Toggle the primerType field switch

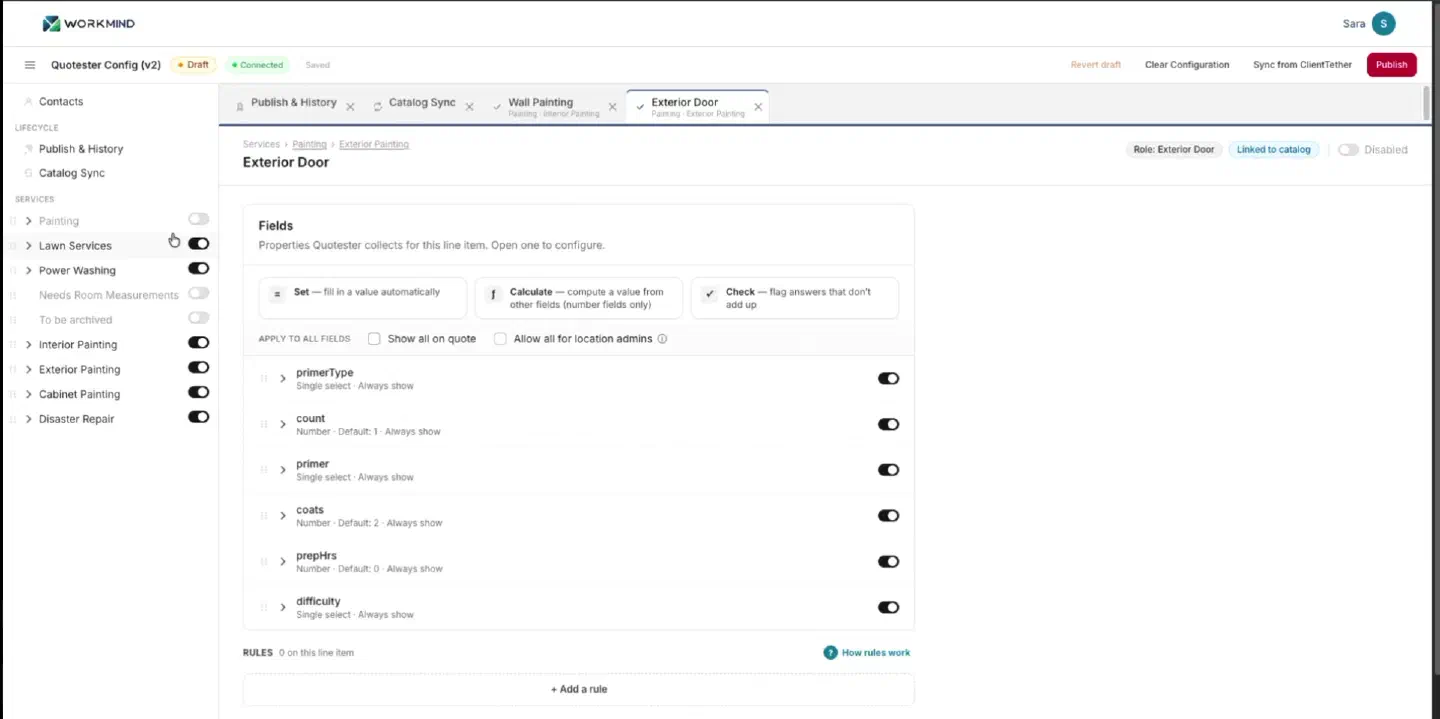[x=888, y=379]
